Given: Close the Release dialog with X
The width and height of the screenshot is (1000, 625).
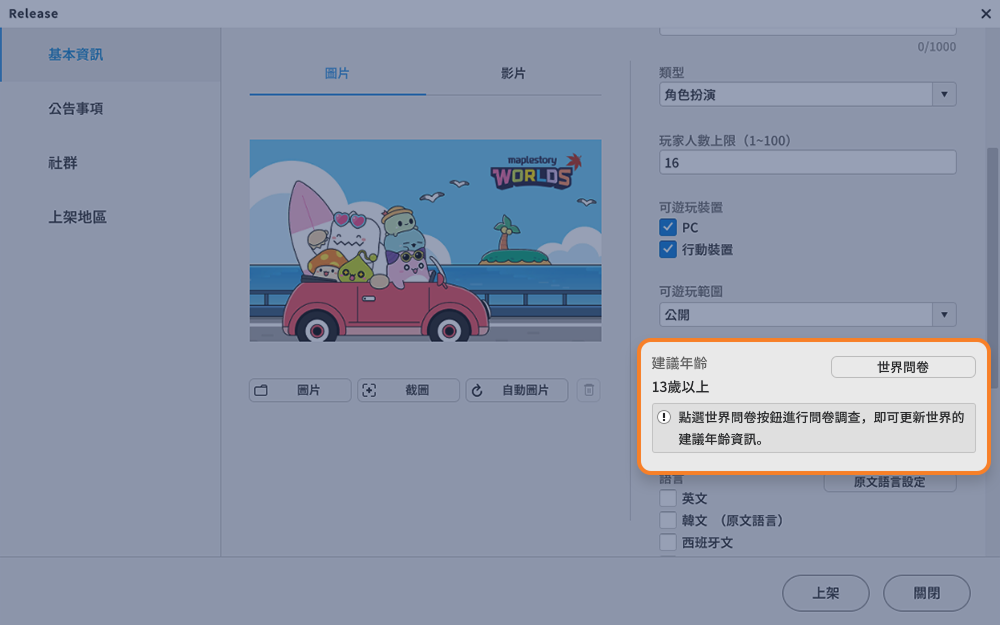Looking at the screenshot, I should (985, 13).
